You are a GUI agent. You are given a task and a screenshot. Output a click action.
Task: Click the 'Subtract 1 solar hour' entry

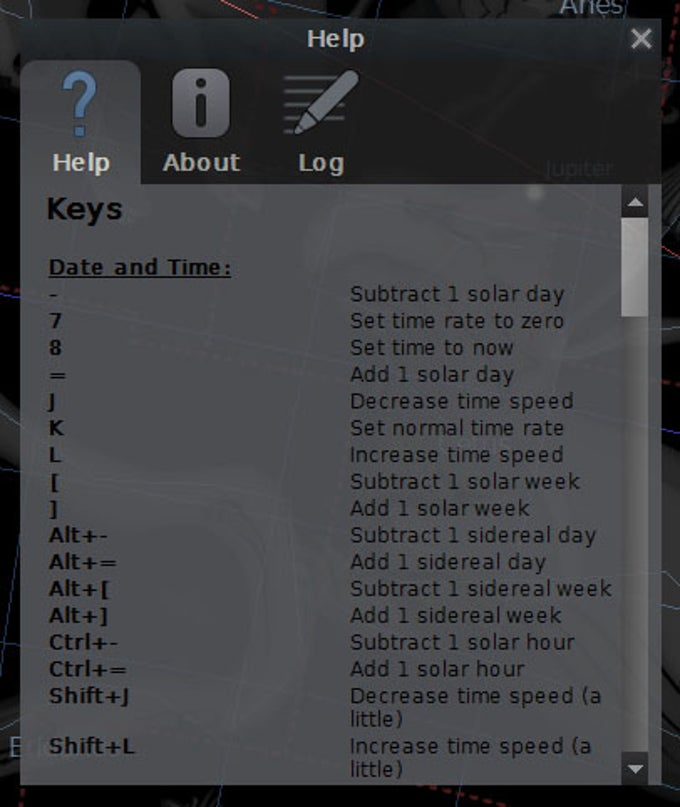462,642
